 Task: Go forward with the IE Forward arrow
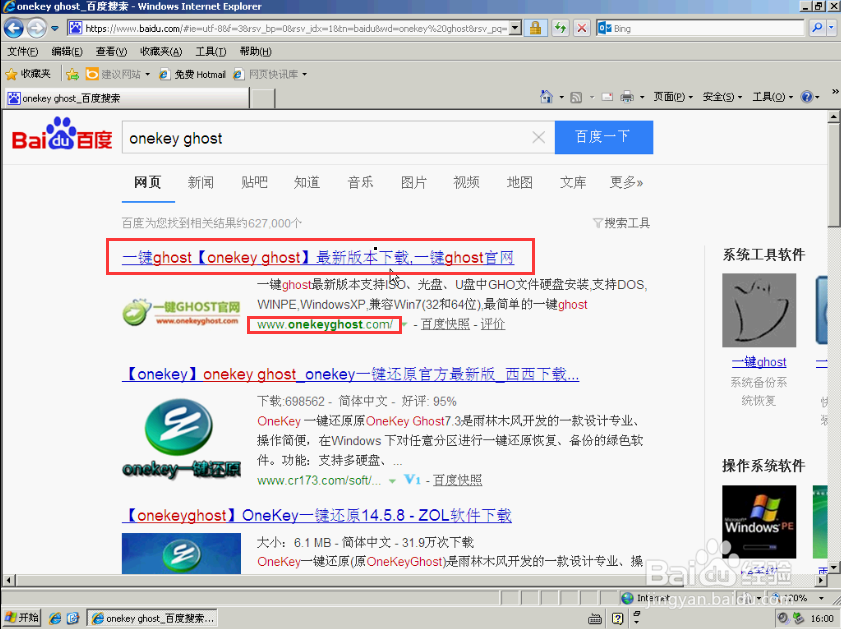(x=36, y=28)
